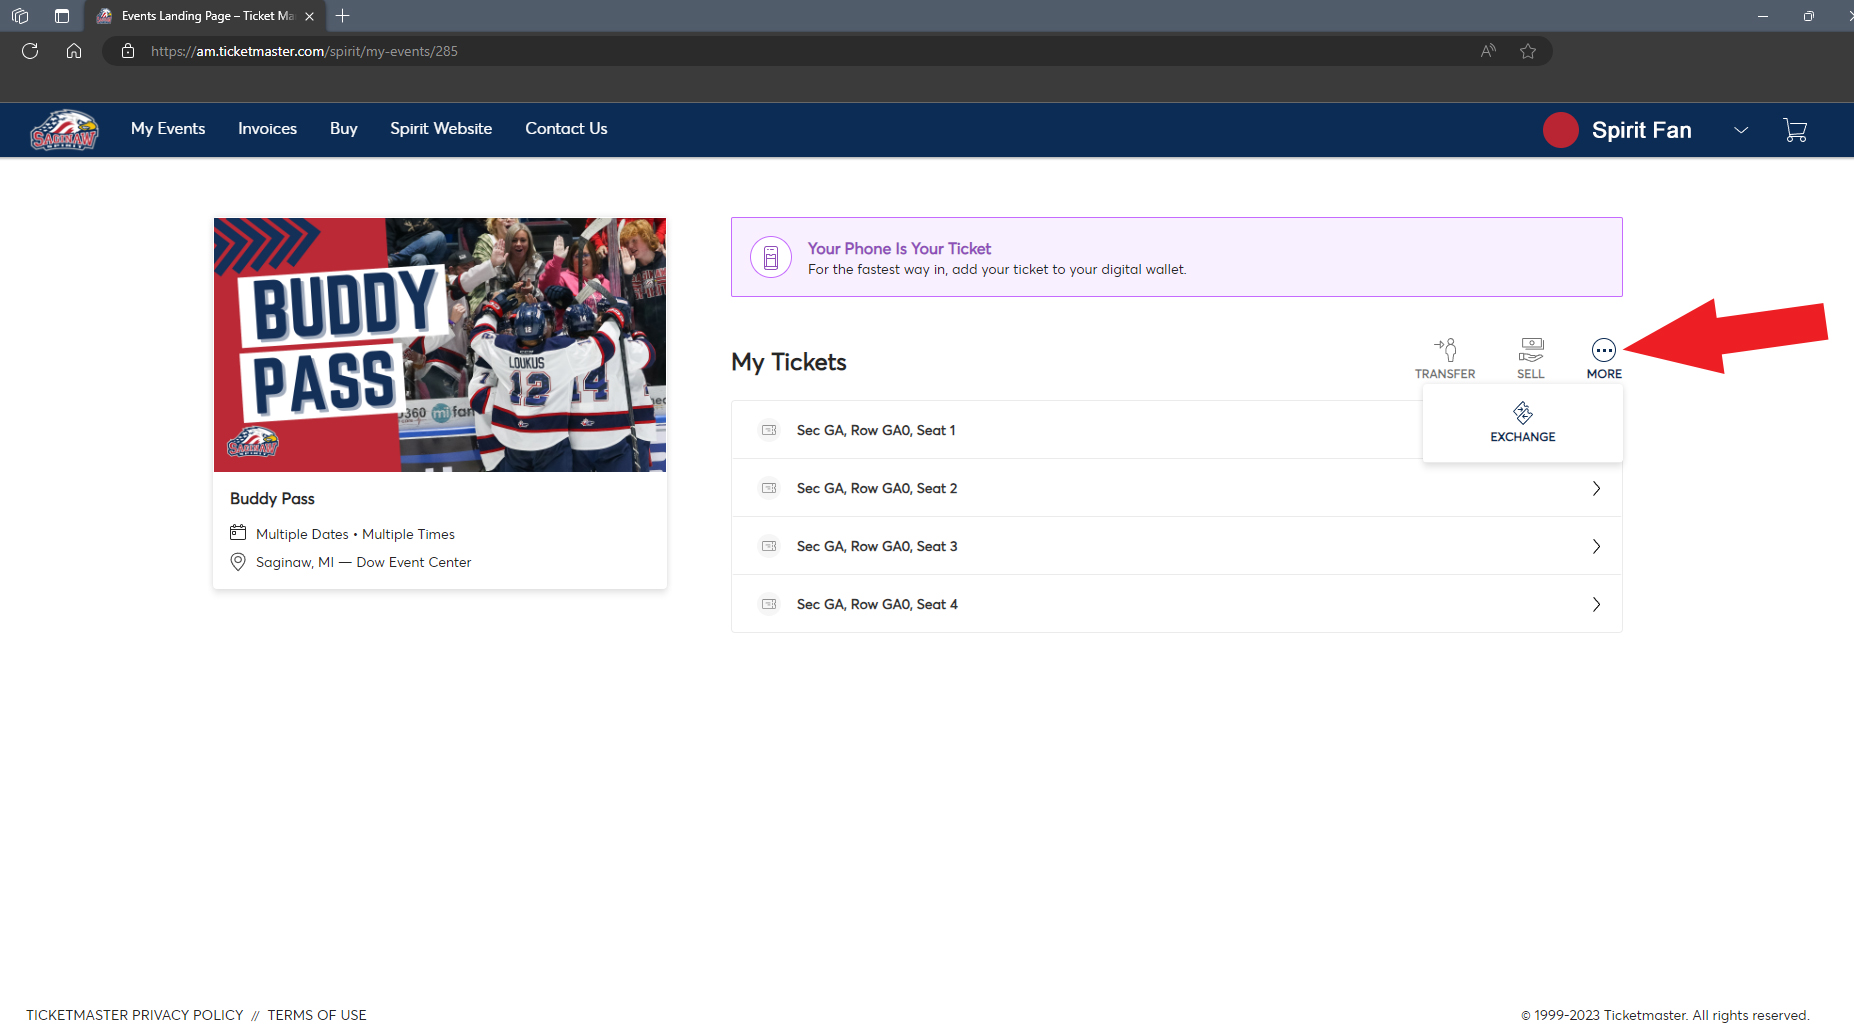Screen dimensions: 1854x1026
Task: Expand the Seat 2 ticket row chevron
Action: tap(1595, 488)
